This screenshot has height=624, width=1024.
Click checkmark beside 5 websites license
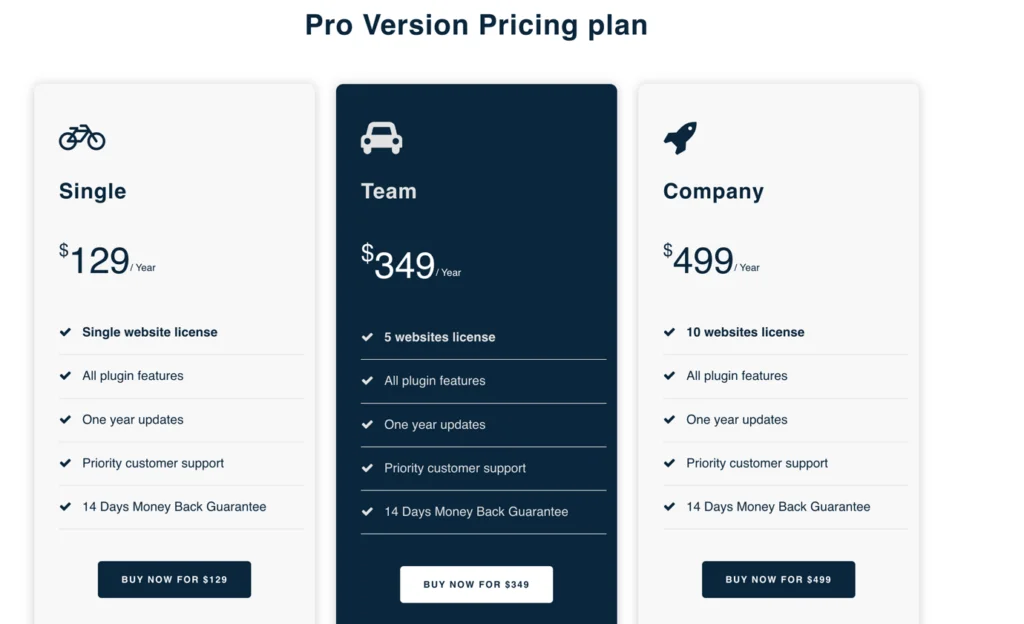[367, 337]
